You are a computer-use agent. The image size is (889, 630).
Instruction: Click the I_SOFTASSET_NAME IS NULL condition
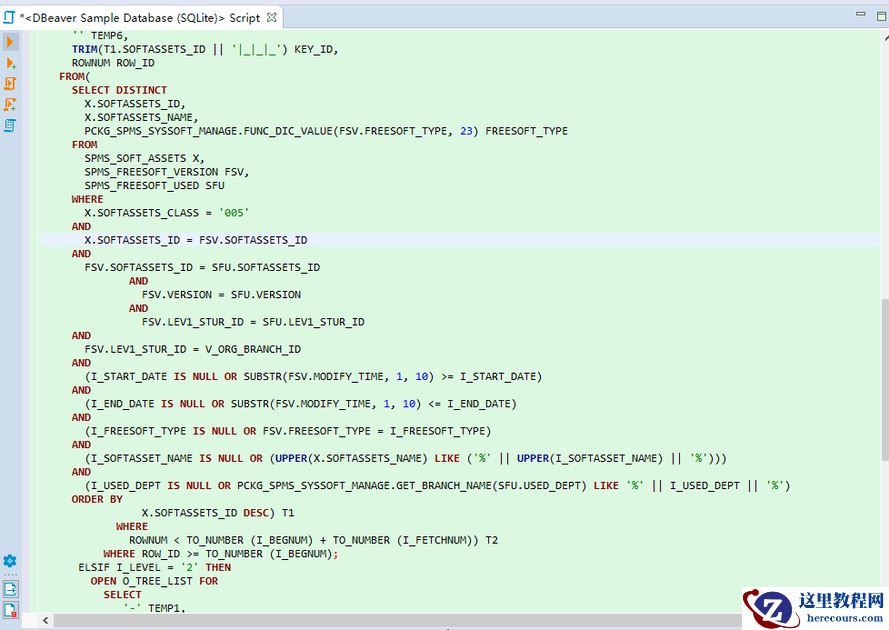click(x=406, y=458)
